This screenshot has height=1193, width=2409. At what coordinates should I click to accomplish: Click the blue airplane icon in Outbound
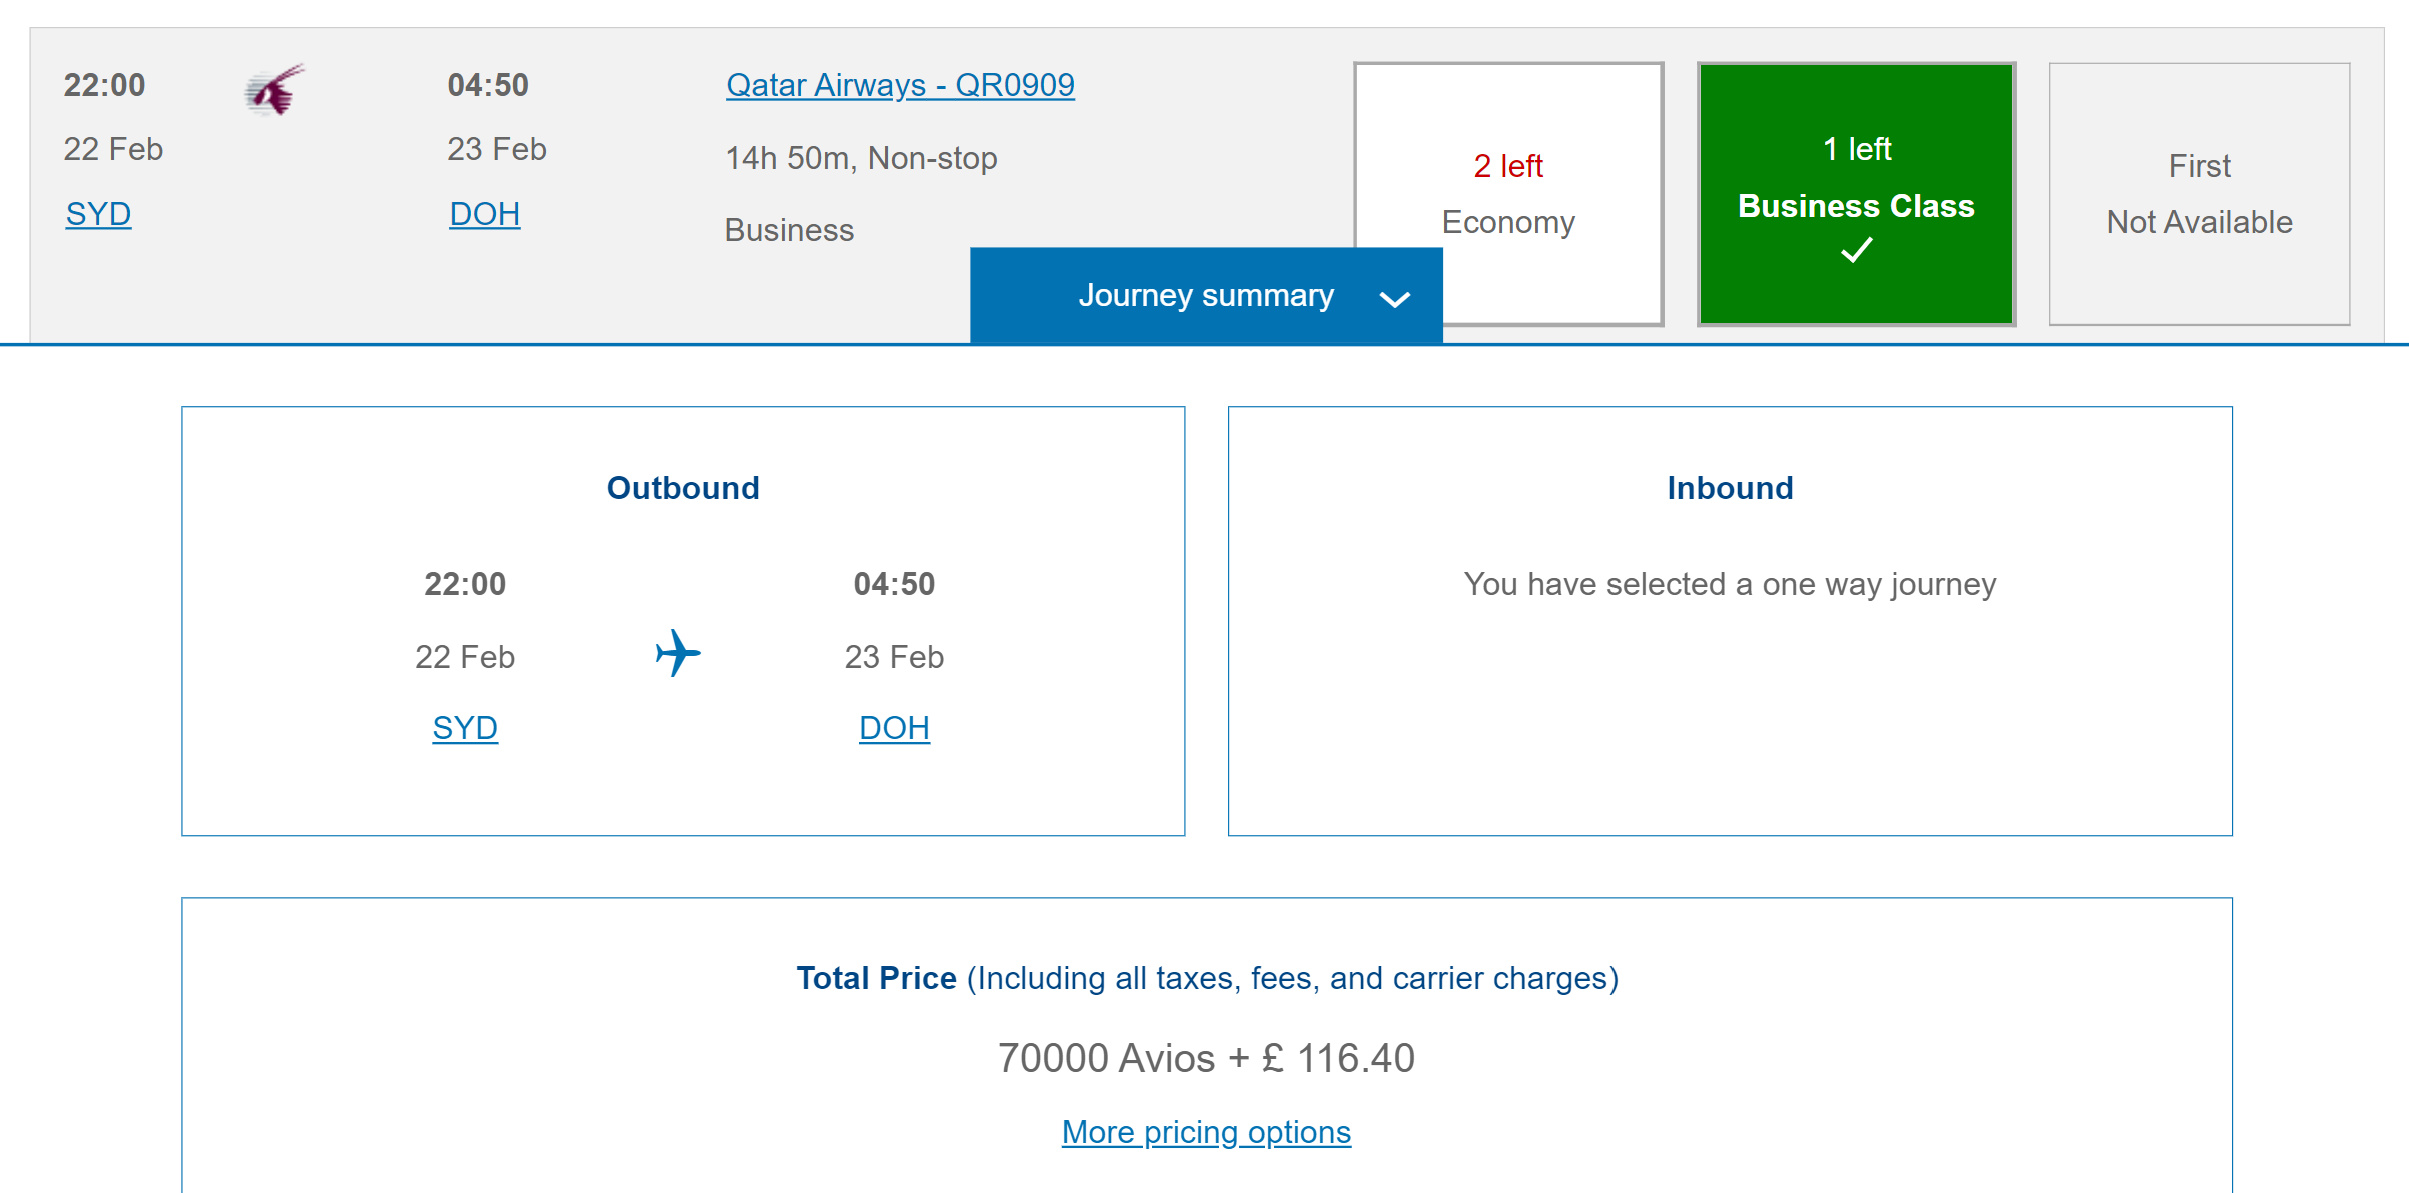(x=678, y=653)
